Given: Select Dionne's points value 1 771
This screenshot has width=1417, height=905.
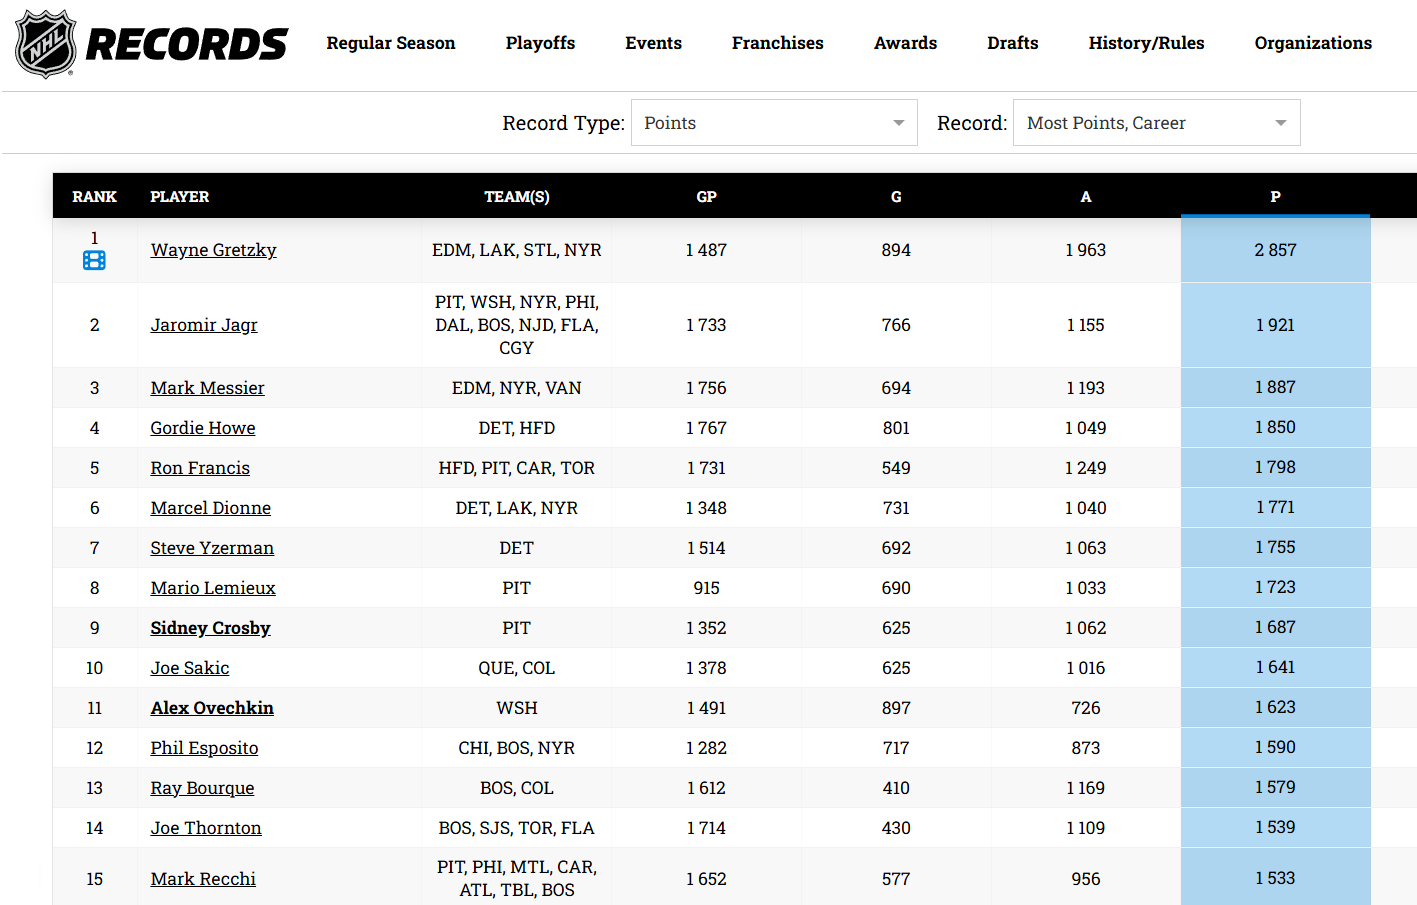Looking at the screenshot, I should [1275, 507].
